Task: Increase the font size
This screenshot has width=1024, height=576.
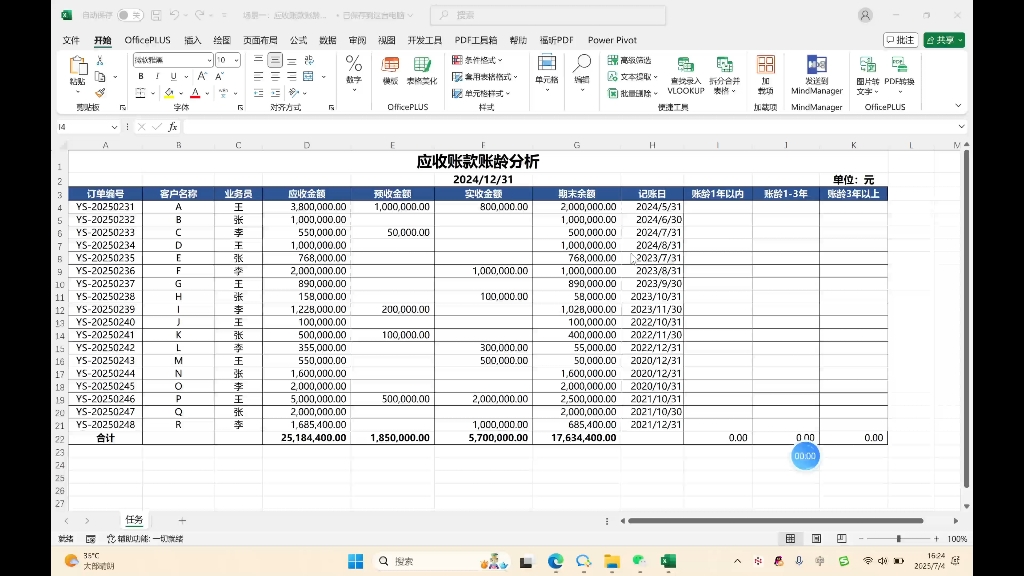Action: click(x=202, y=76)
